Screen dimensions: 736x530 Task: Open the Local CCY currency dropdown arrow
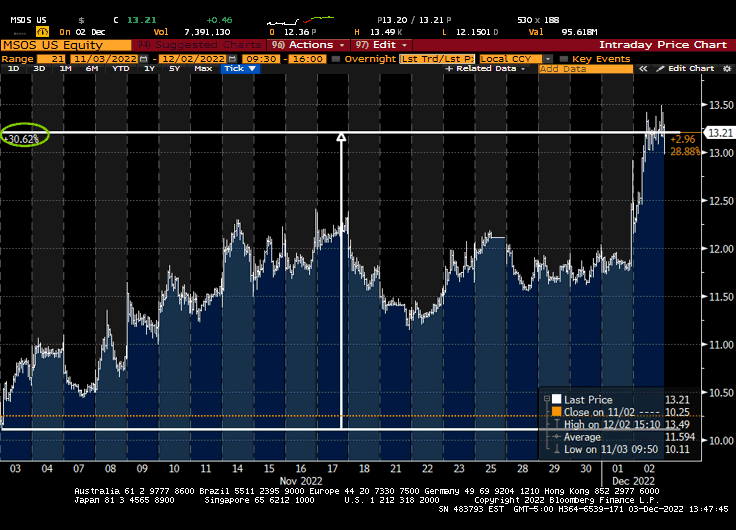coord(547,59)
